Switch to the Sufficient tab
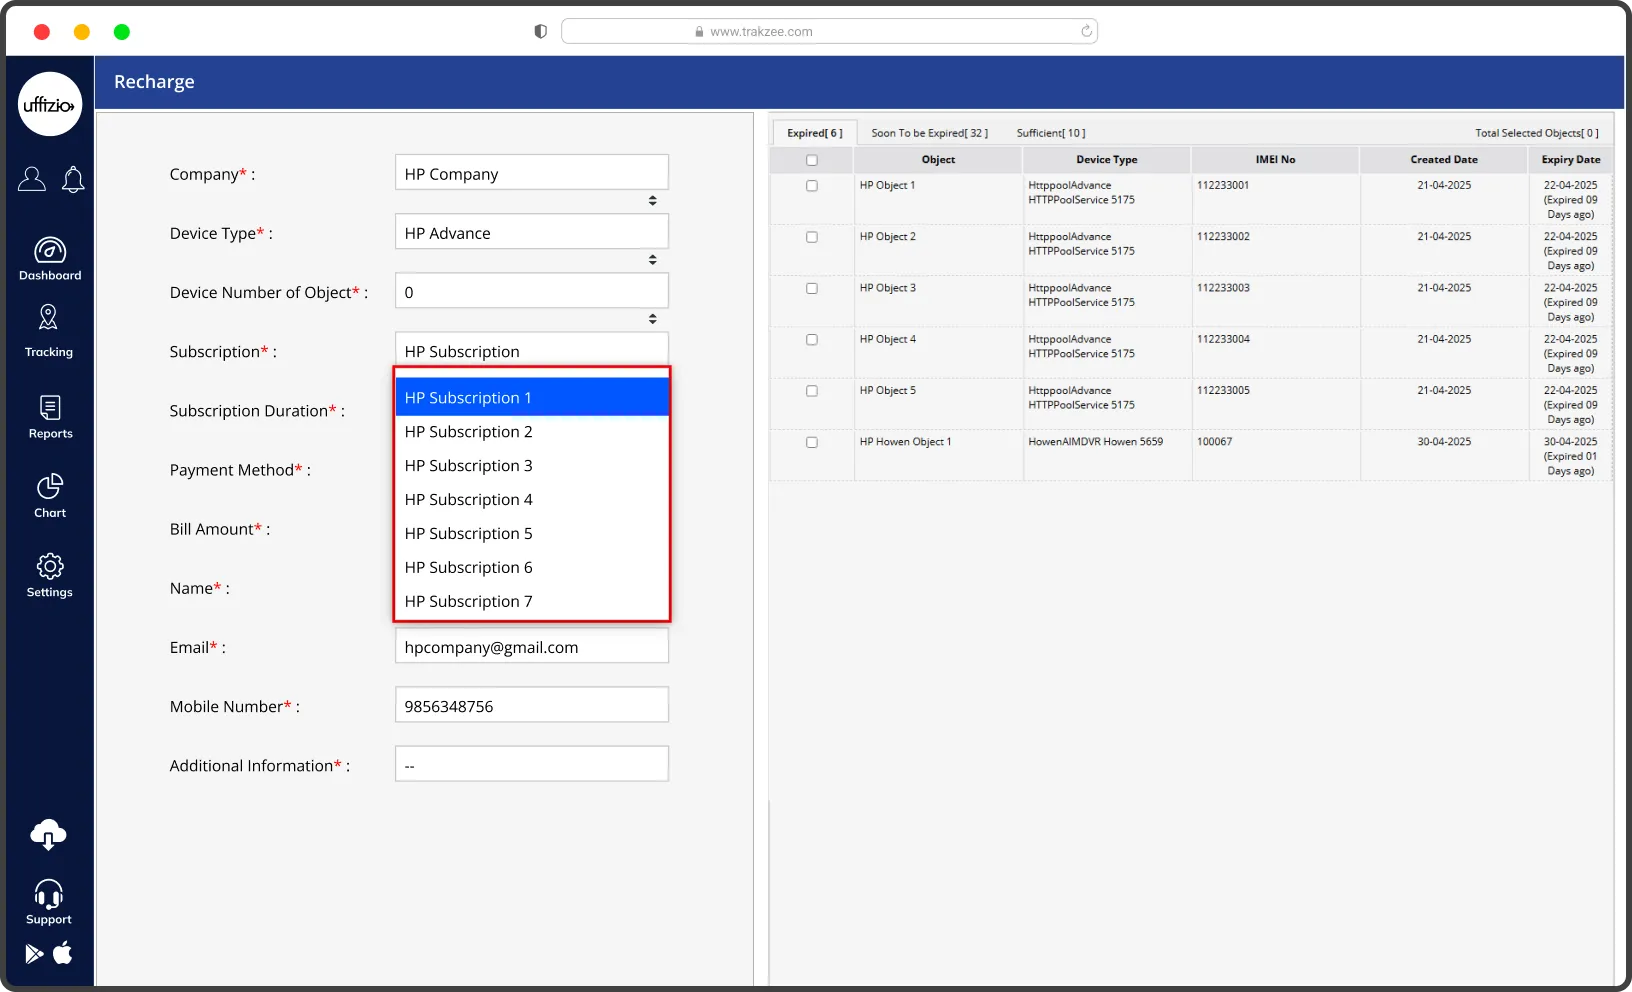 point(1050,133)
